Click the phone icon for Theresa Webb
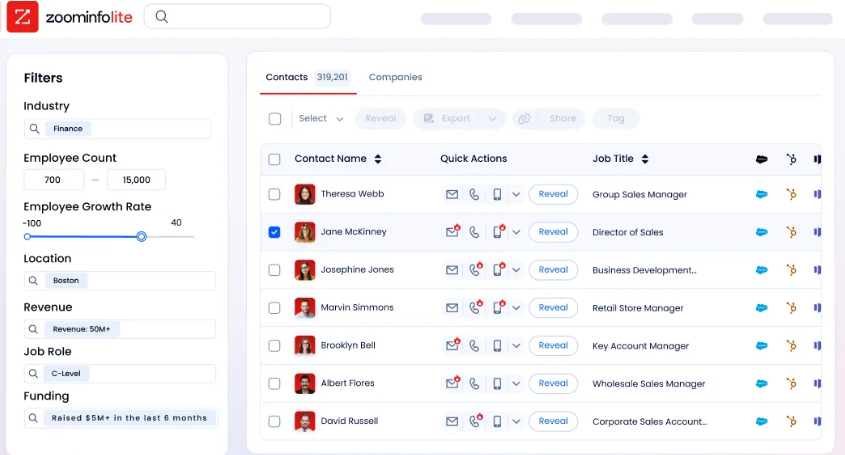The width and height of the screenshot is (845, 455). (x=474, y=194)
